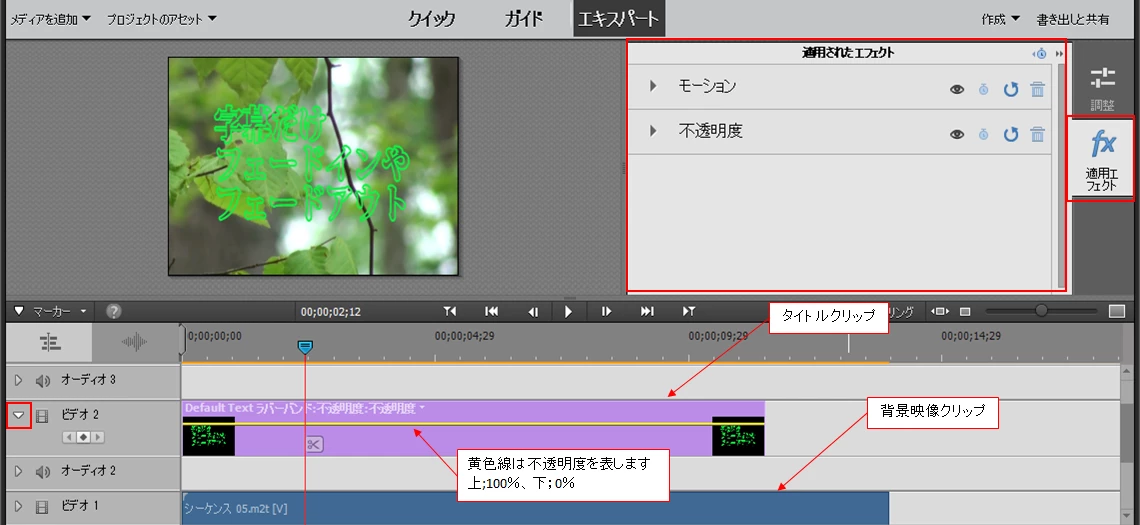
Task: Mute オーディオ 2 speaker icon
Action: (x=43, y=471)
